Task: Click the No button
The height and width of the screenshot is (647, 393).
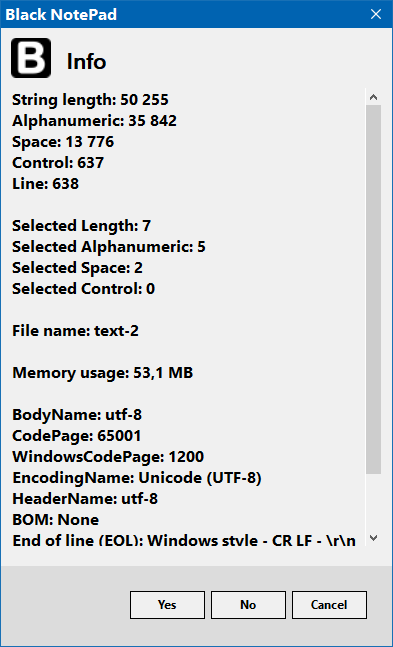Action: (x=248, y=605)
